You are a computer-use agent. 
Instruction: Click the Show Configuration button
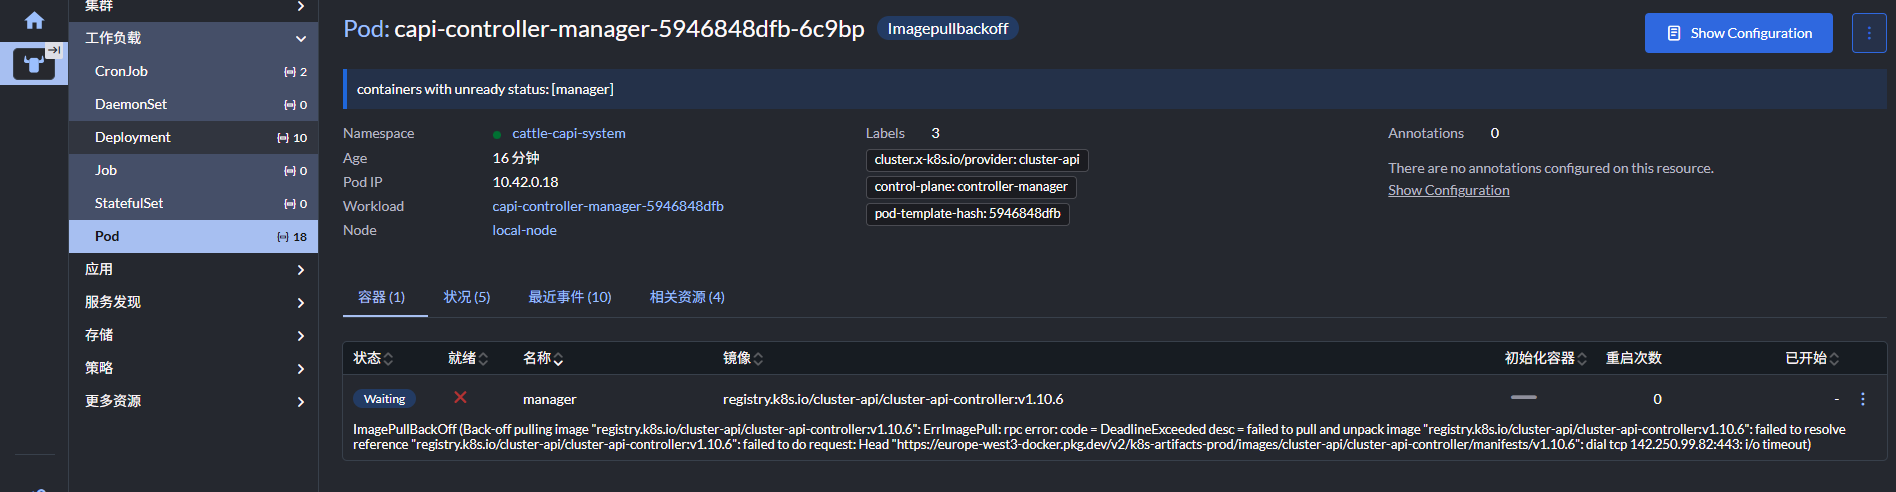(1738, 33)
